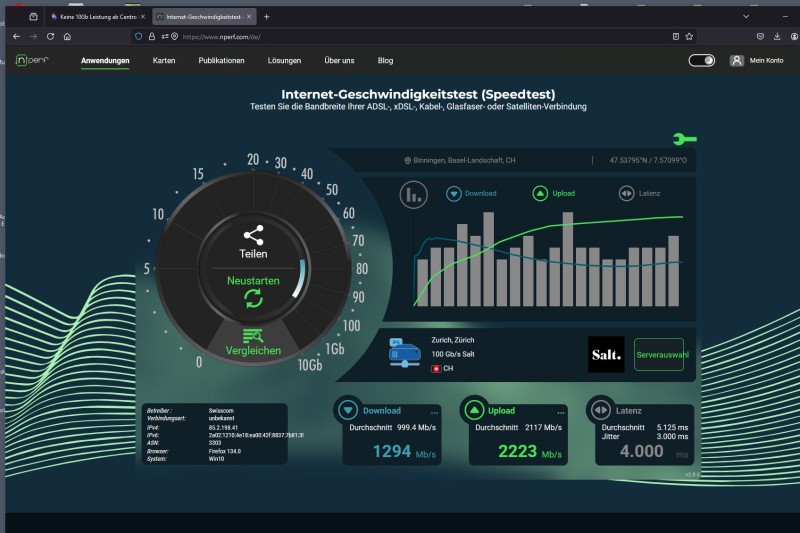Restart the test with the Neustarten icon
The height and width of the screenshot is (533, 800).
coord(253,299)
